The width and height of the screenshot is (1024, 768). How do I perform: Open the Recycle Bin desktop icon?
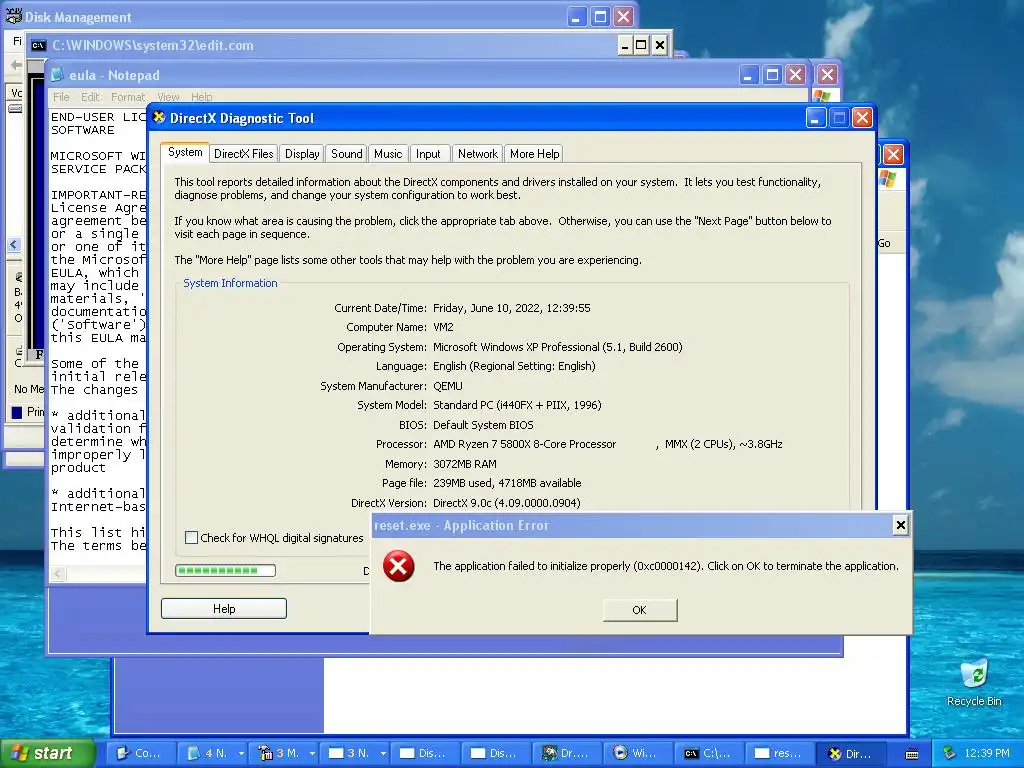pos(974,684)
